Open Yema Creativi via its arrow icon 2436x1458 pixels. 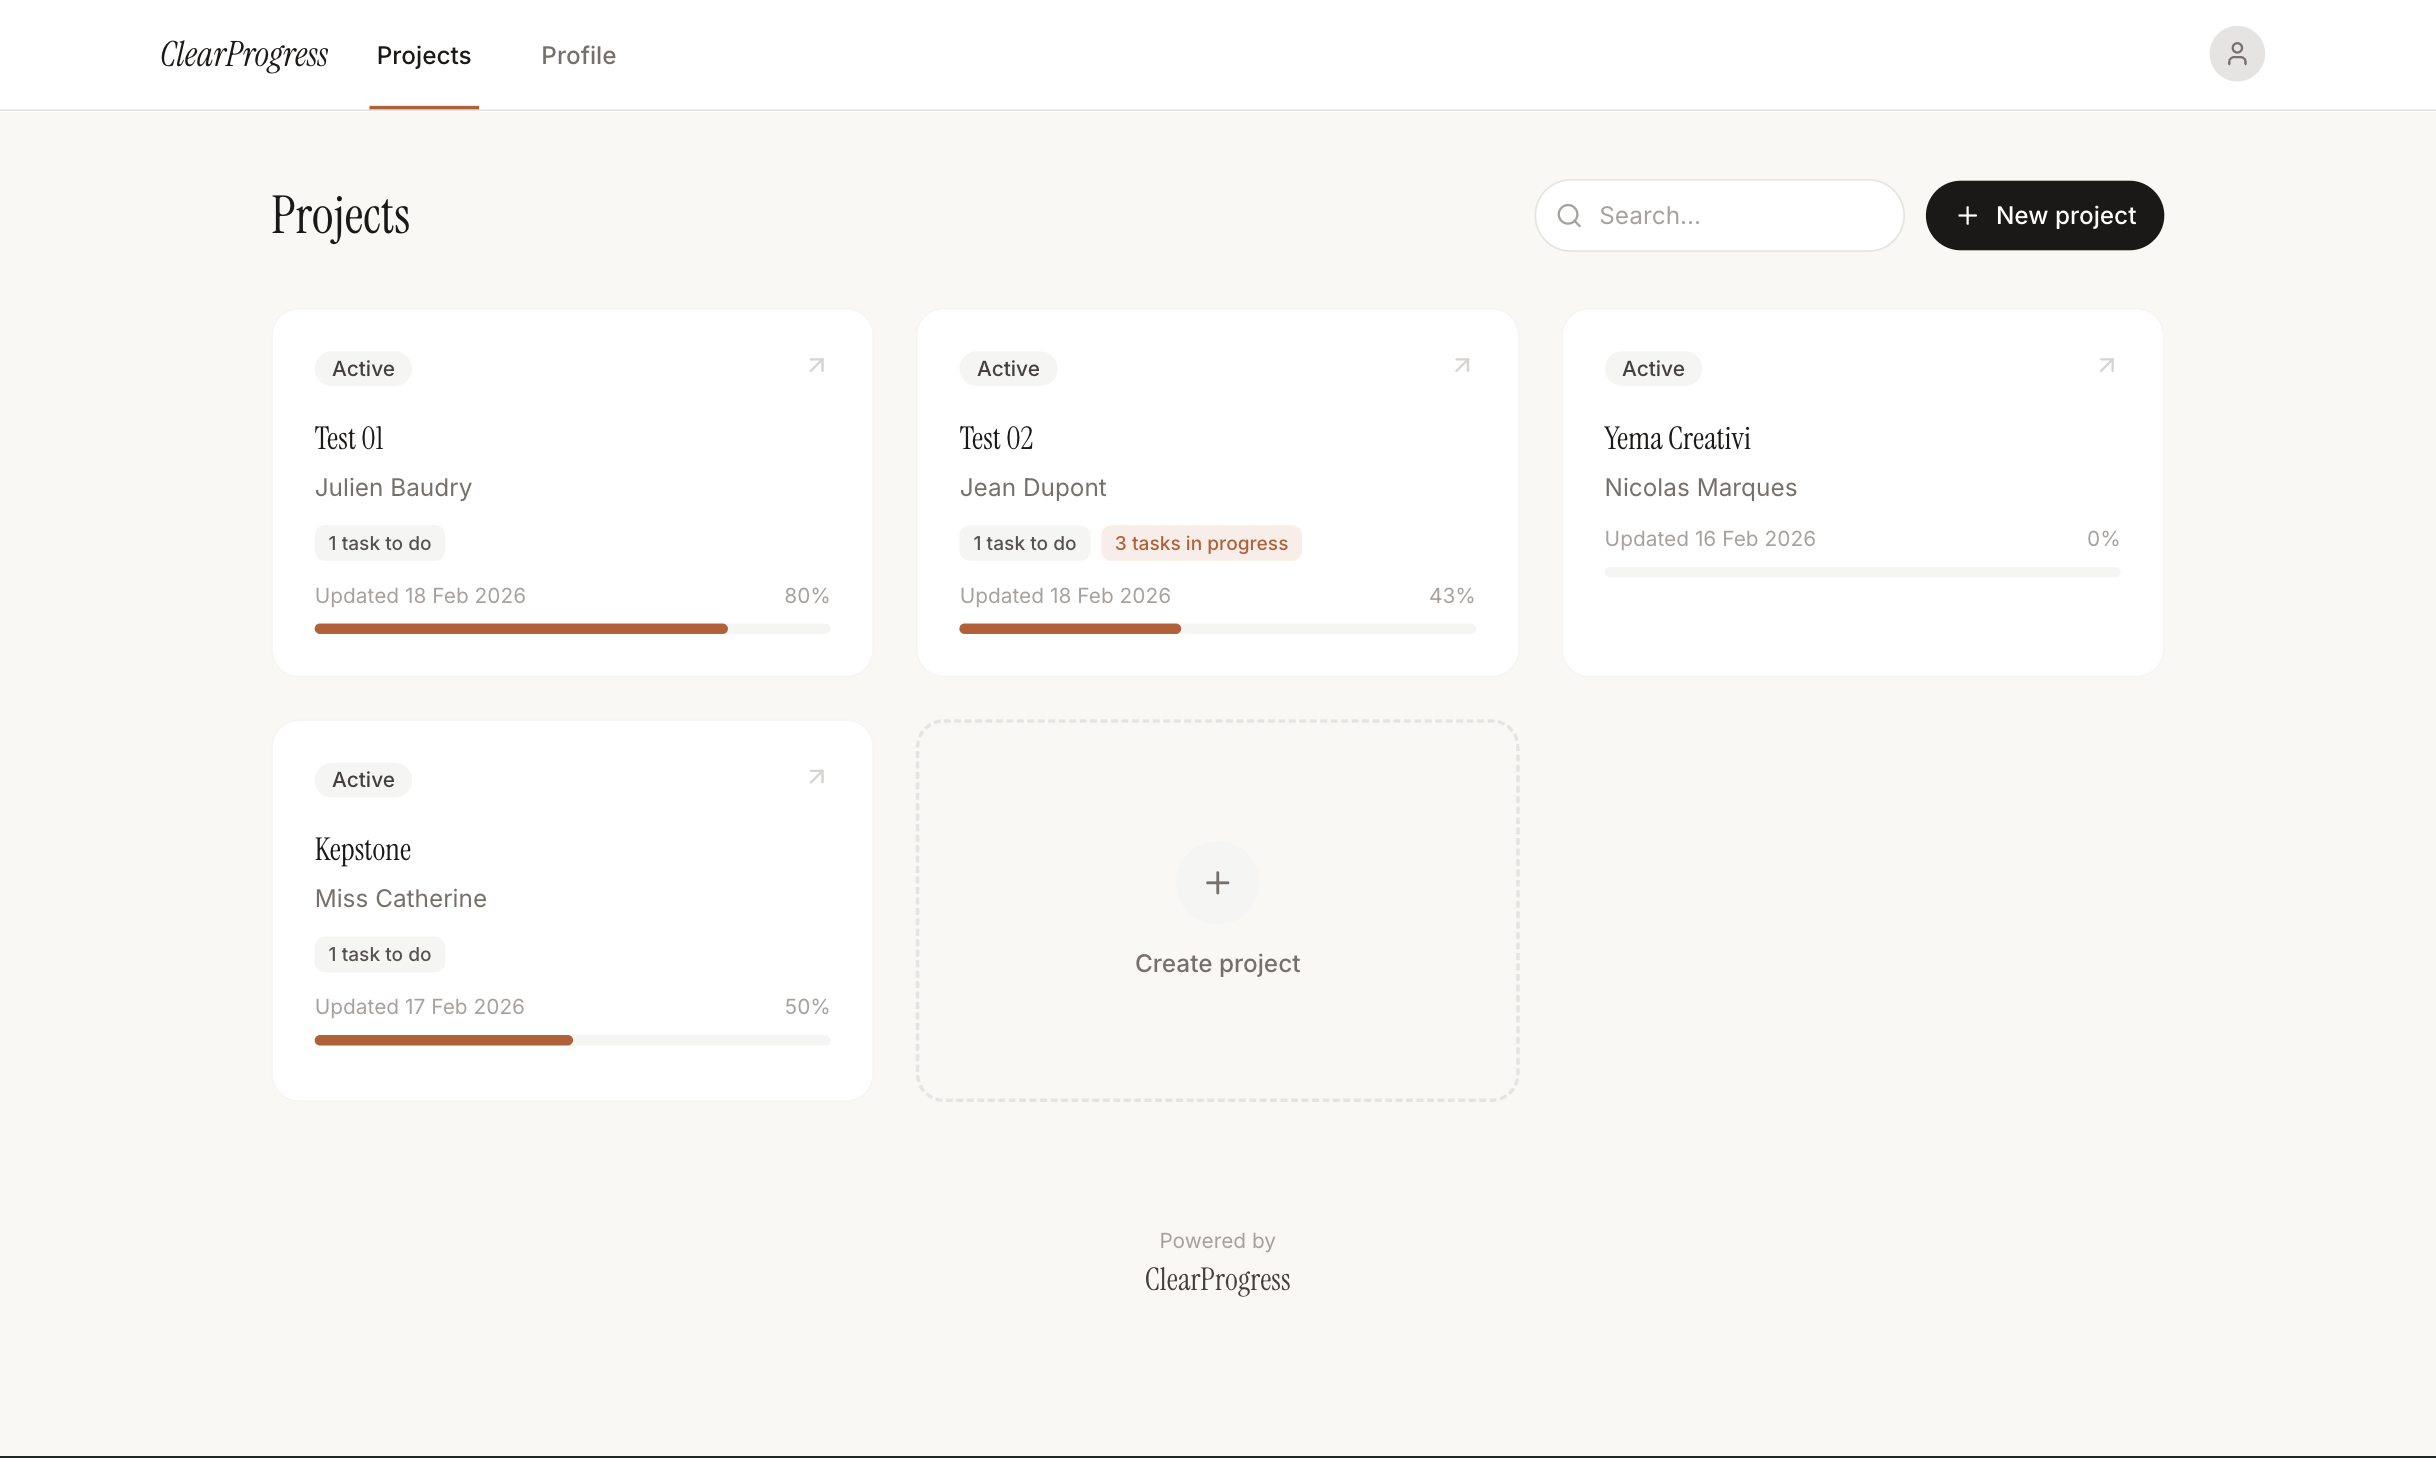[2106, 367]
